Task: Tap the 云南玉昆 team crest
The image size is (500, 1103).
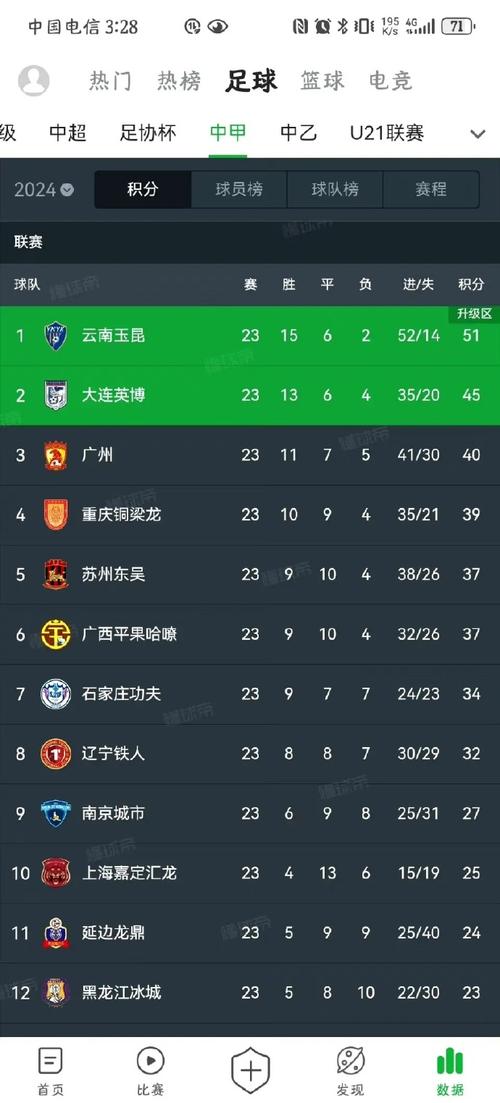Action: point(56,336)
